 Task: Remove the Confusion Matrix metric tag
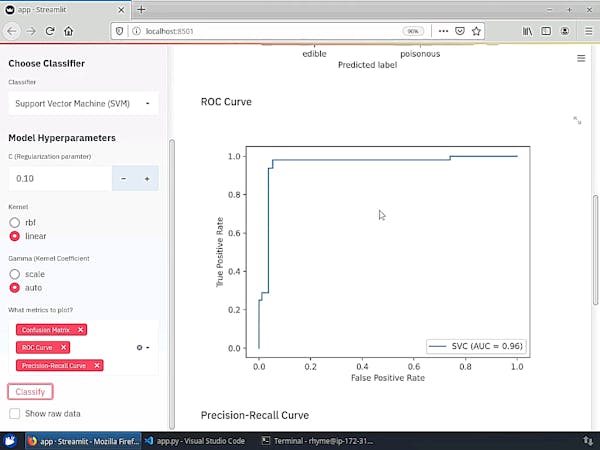tap(80, 329)
